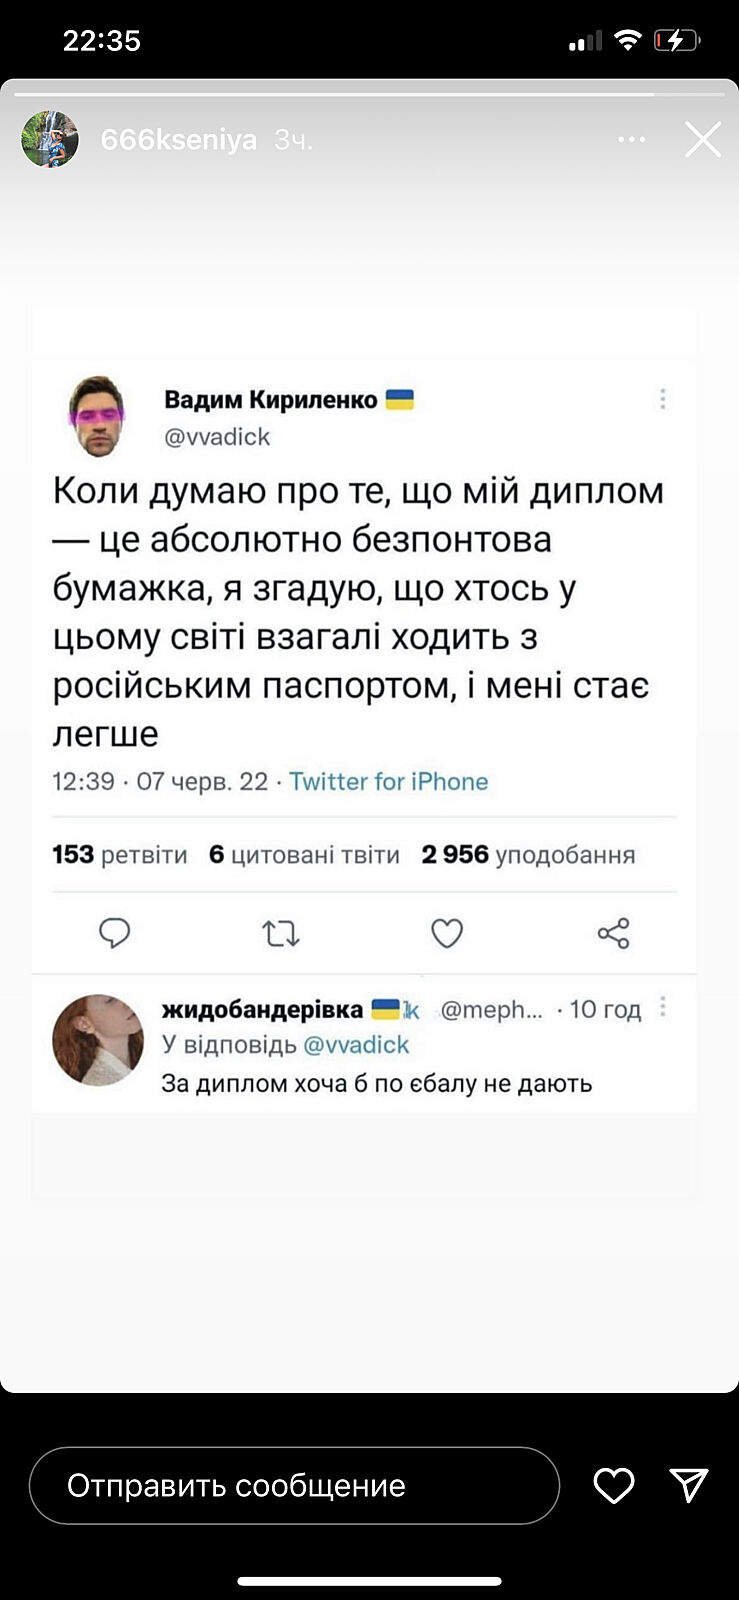Tap the @vvadick mention in the reply

coord(356,1045)
